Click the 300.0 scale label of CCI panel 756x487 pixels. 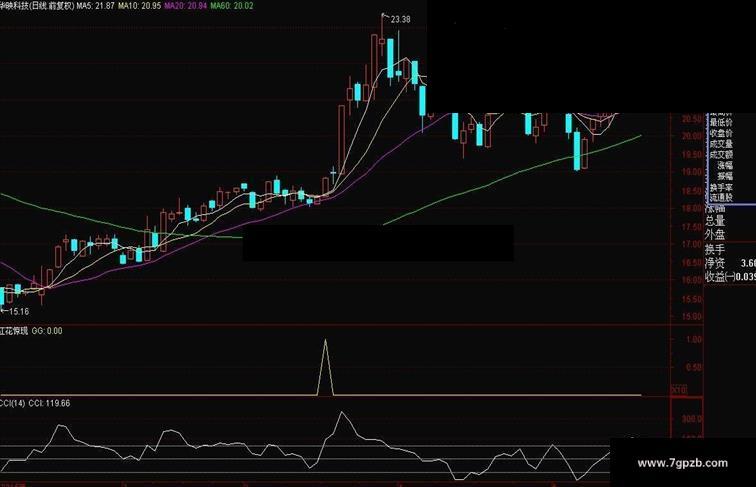(692, 419)
